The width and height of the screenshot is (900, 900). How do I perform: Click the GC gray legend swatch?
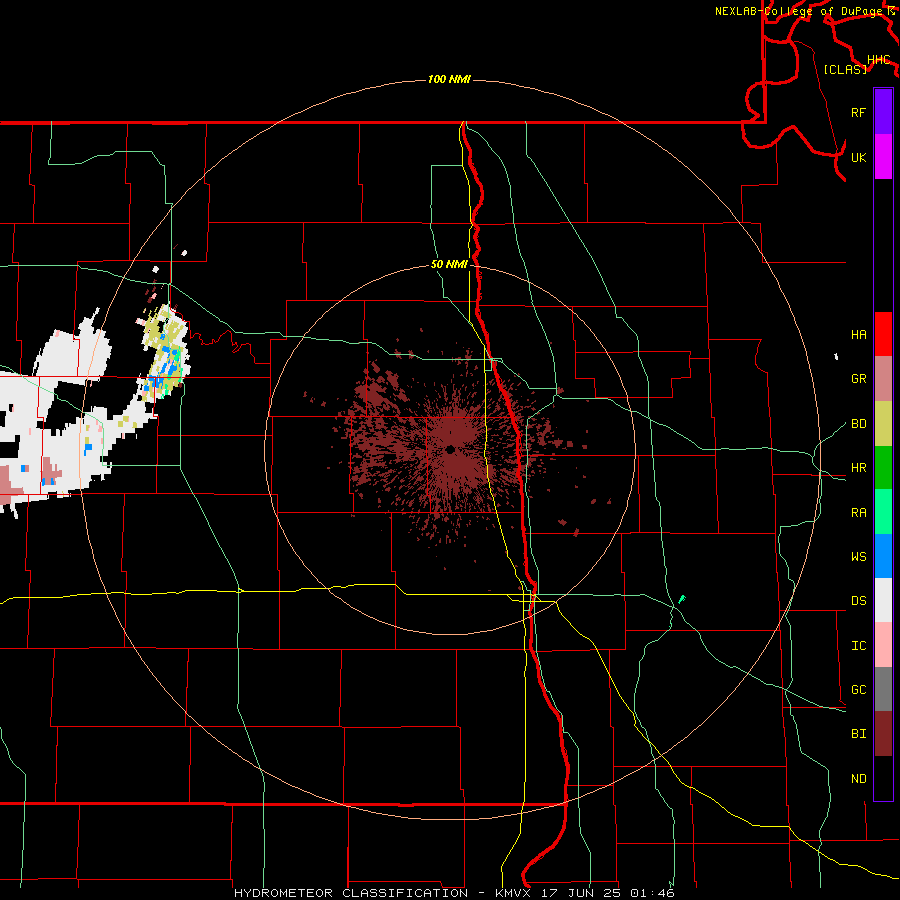click(x=883, y=689)
